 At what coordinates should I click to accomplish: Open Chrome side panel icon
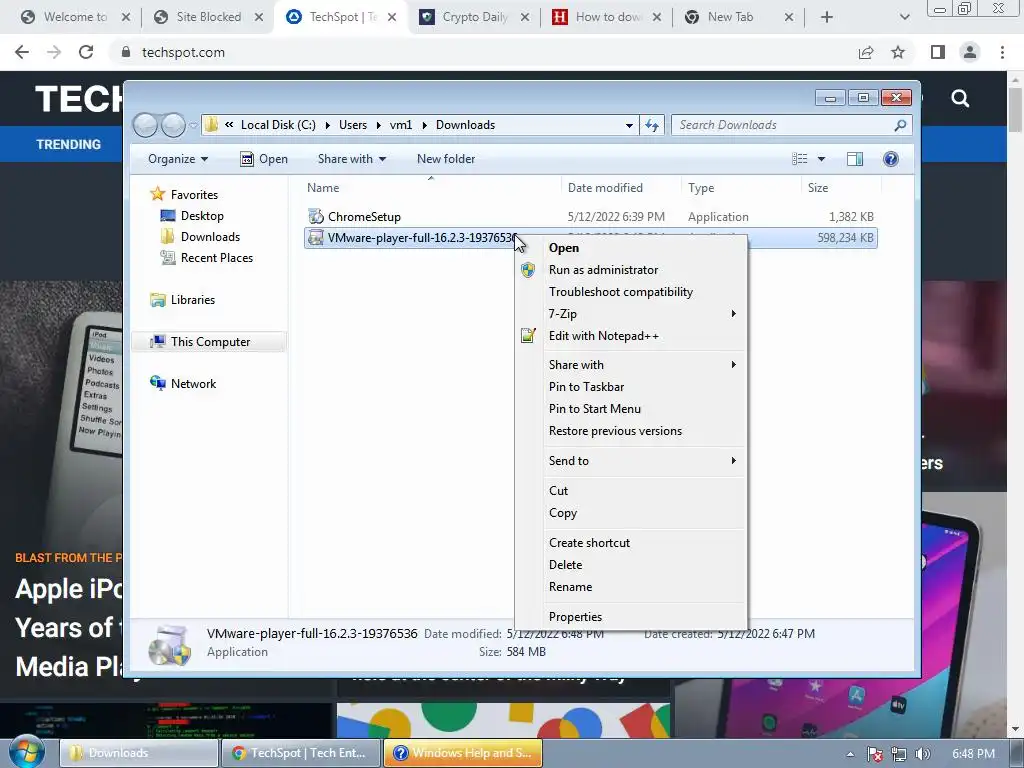click(x=938, y=52)
